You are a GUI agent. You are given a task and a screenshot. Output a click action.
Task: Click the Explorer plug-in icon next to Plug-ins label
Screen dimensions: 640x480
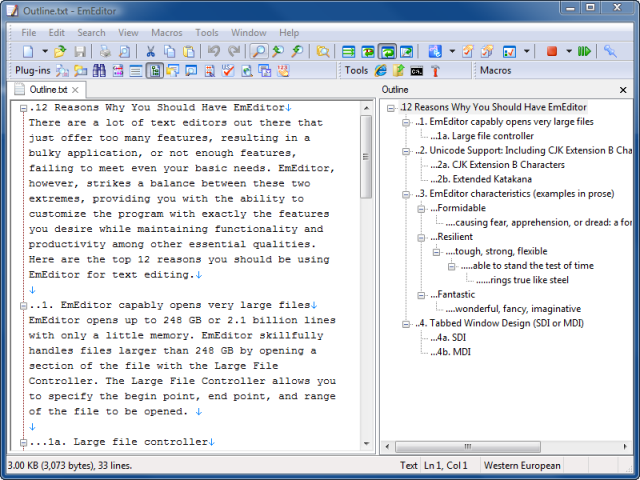coord(62,71)
